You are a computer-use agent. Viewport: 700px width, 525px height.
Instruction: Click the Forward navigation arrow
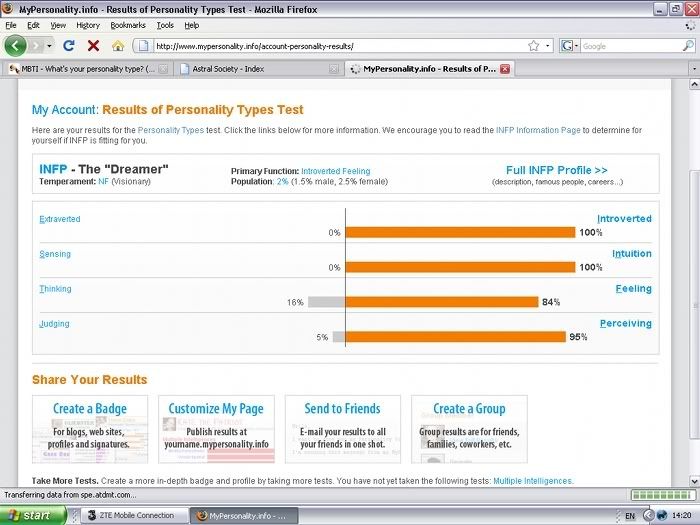36,46
